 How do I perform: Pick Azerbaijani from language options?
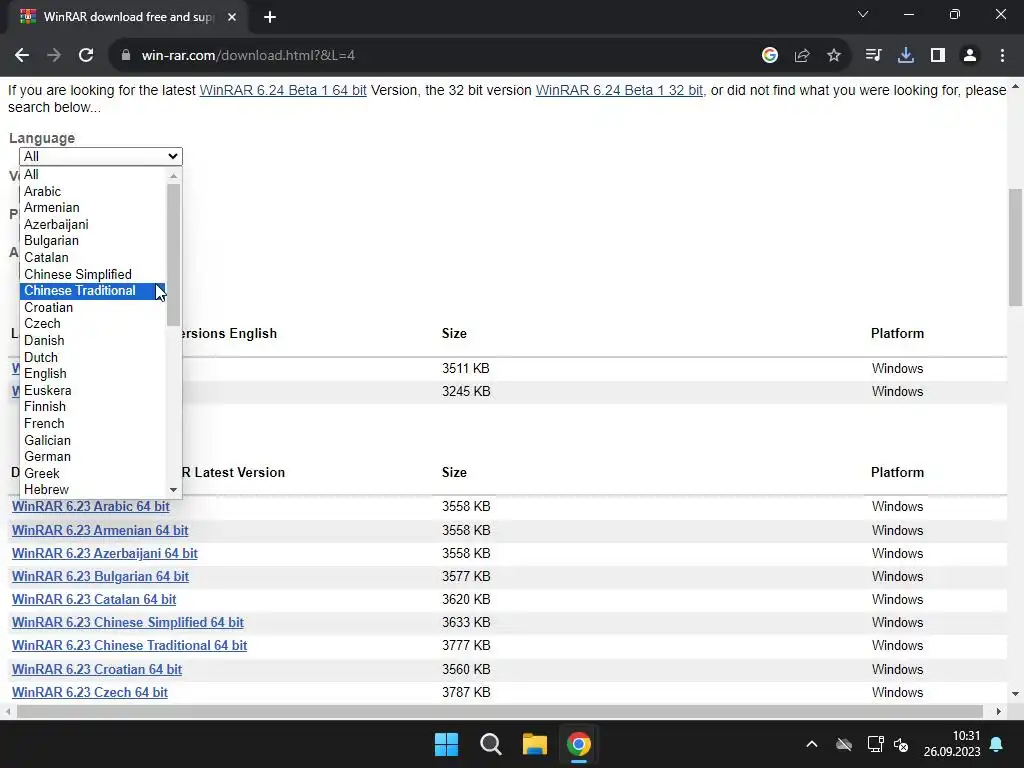(x=93, y=224)
